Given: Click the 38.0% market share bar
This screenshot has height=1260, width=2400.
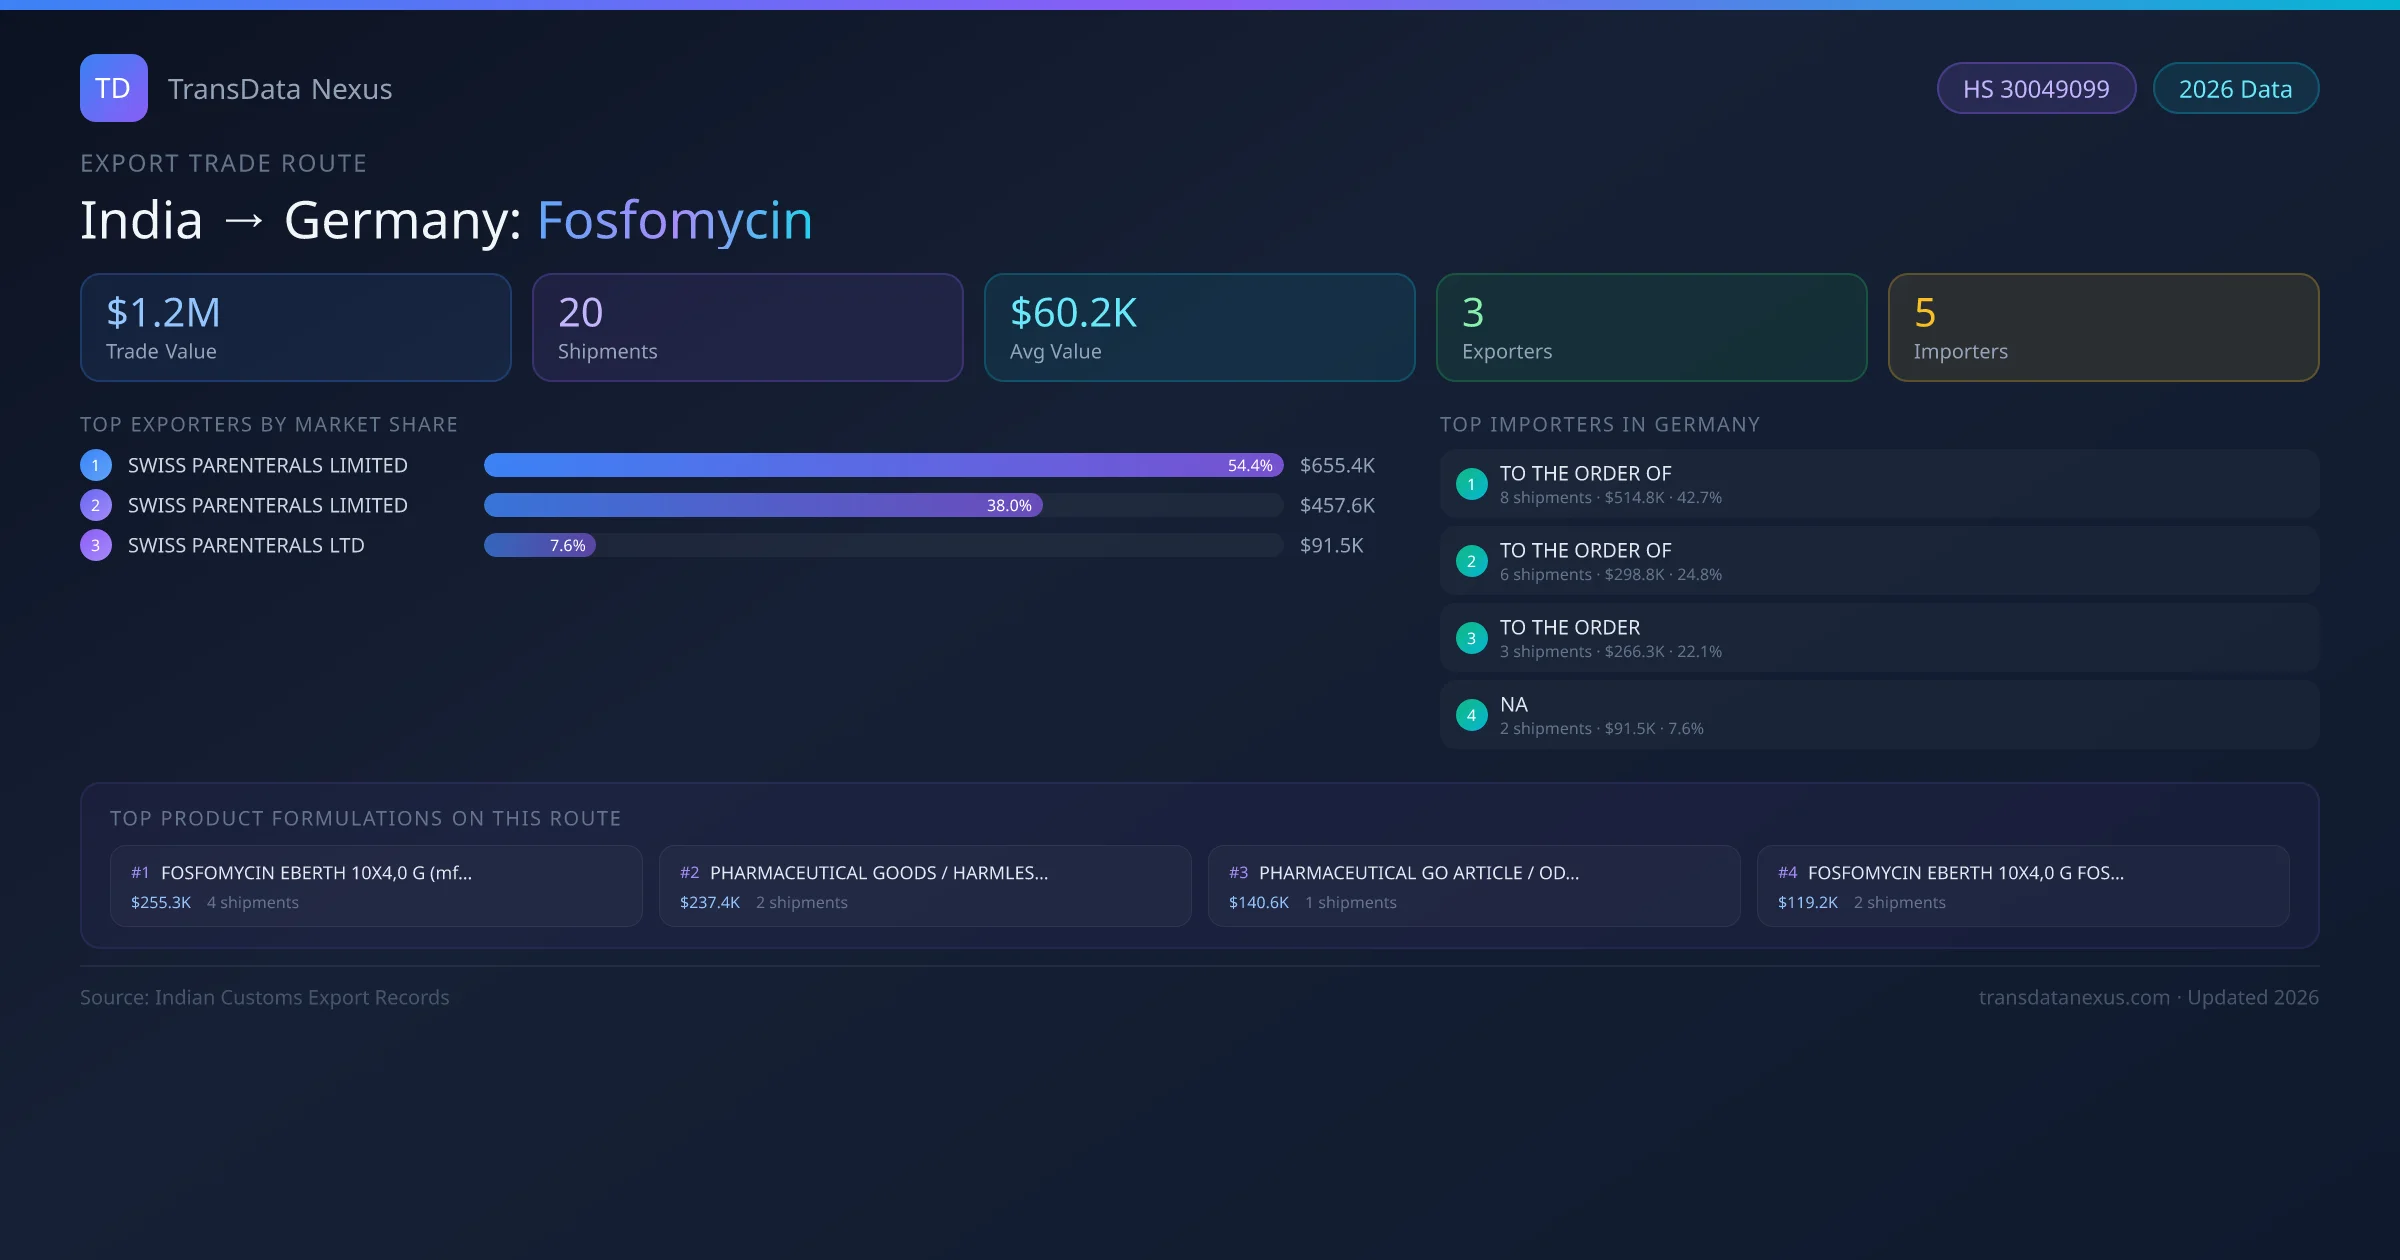Looking at the screenshot, I should (x=762, y=505).
